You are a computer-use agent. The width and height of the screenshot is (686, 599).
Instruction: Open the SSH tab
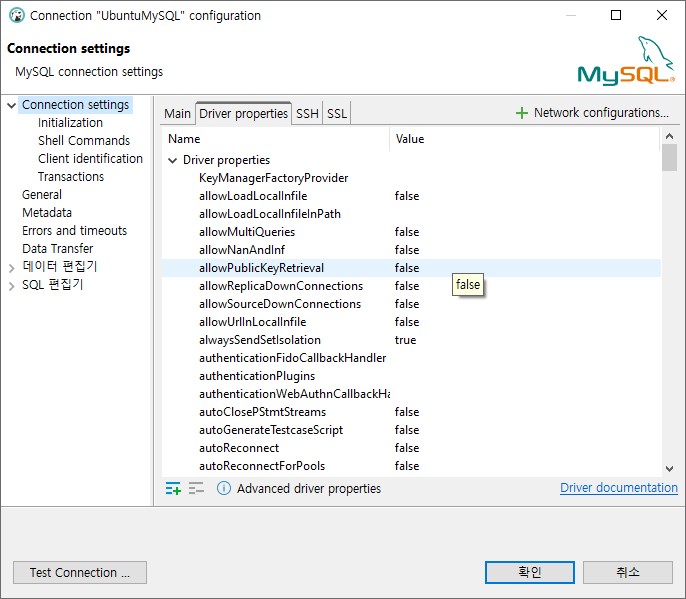pyautogui.click(x=307, y=114)
